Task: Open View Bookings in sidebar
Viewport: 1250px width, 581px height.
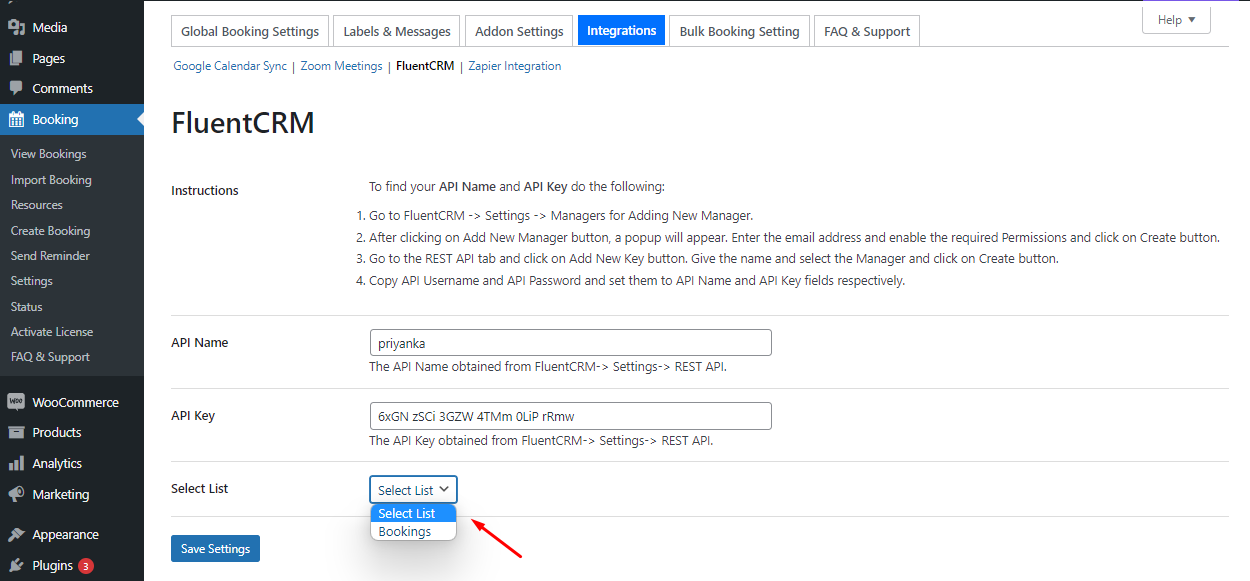Action: coord(48,154)
